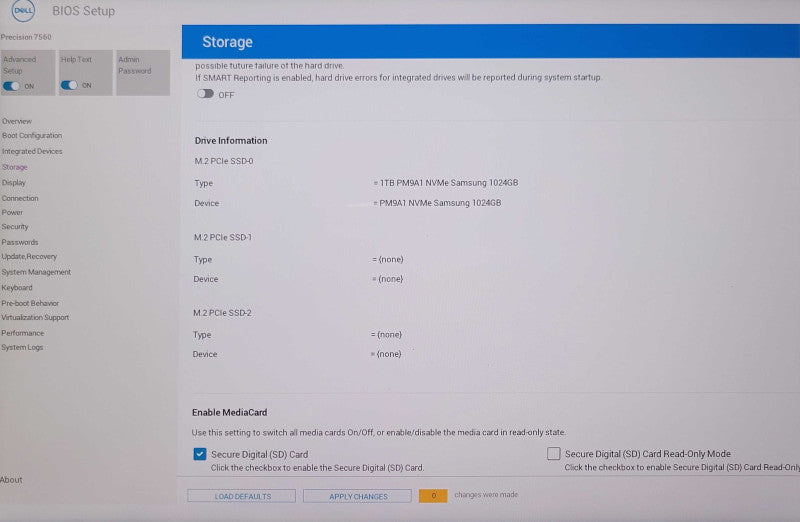Toggle the Help Text switch
Viewport: 800px width, 522px height.
coord(69,85)
